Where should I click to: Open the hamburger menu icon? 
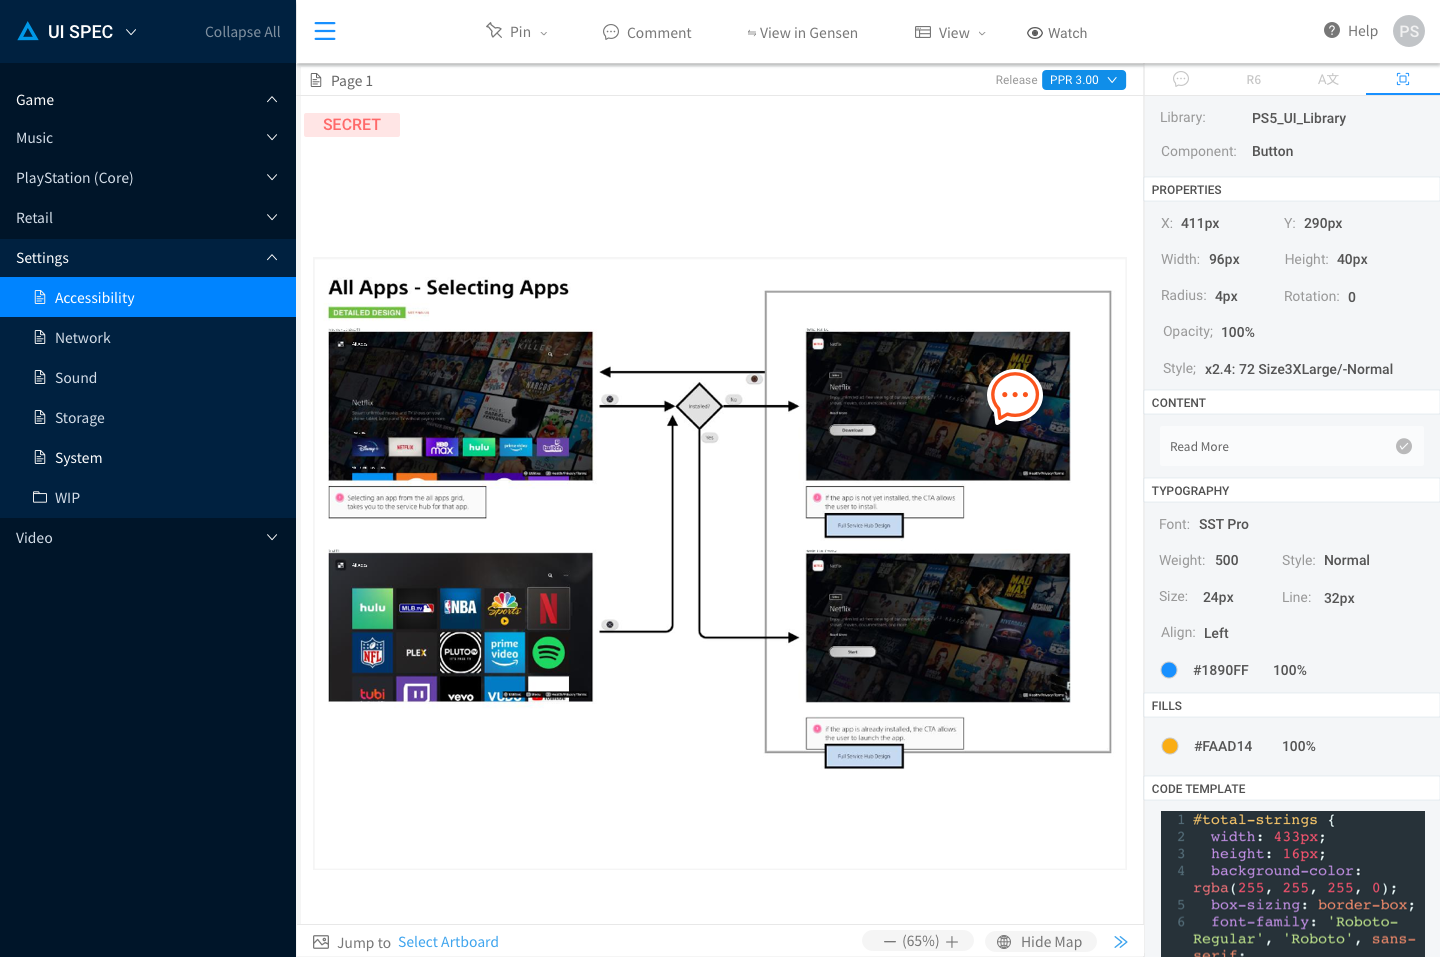point(325,31)
